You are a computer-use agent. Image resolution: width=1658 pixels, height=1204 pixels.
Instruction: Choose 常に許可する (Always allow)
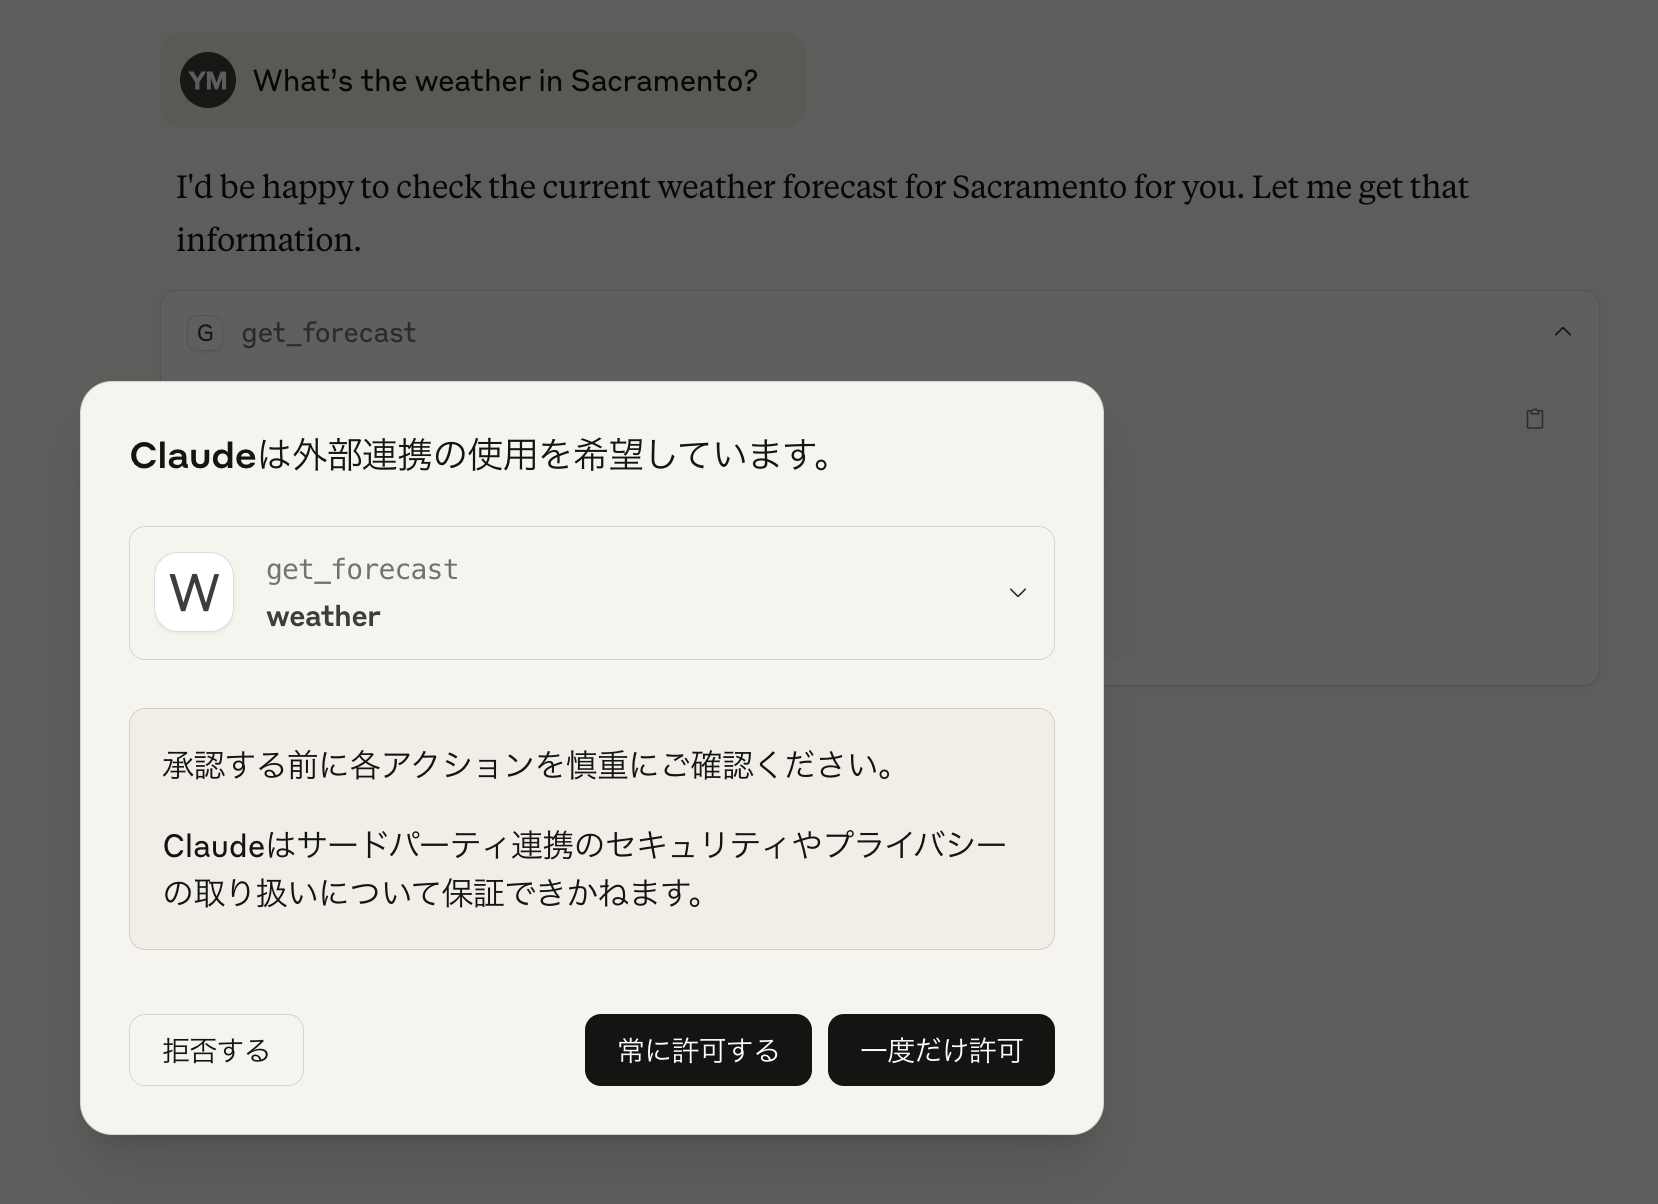coord(698,1050)
